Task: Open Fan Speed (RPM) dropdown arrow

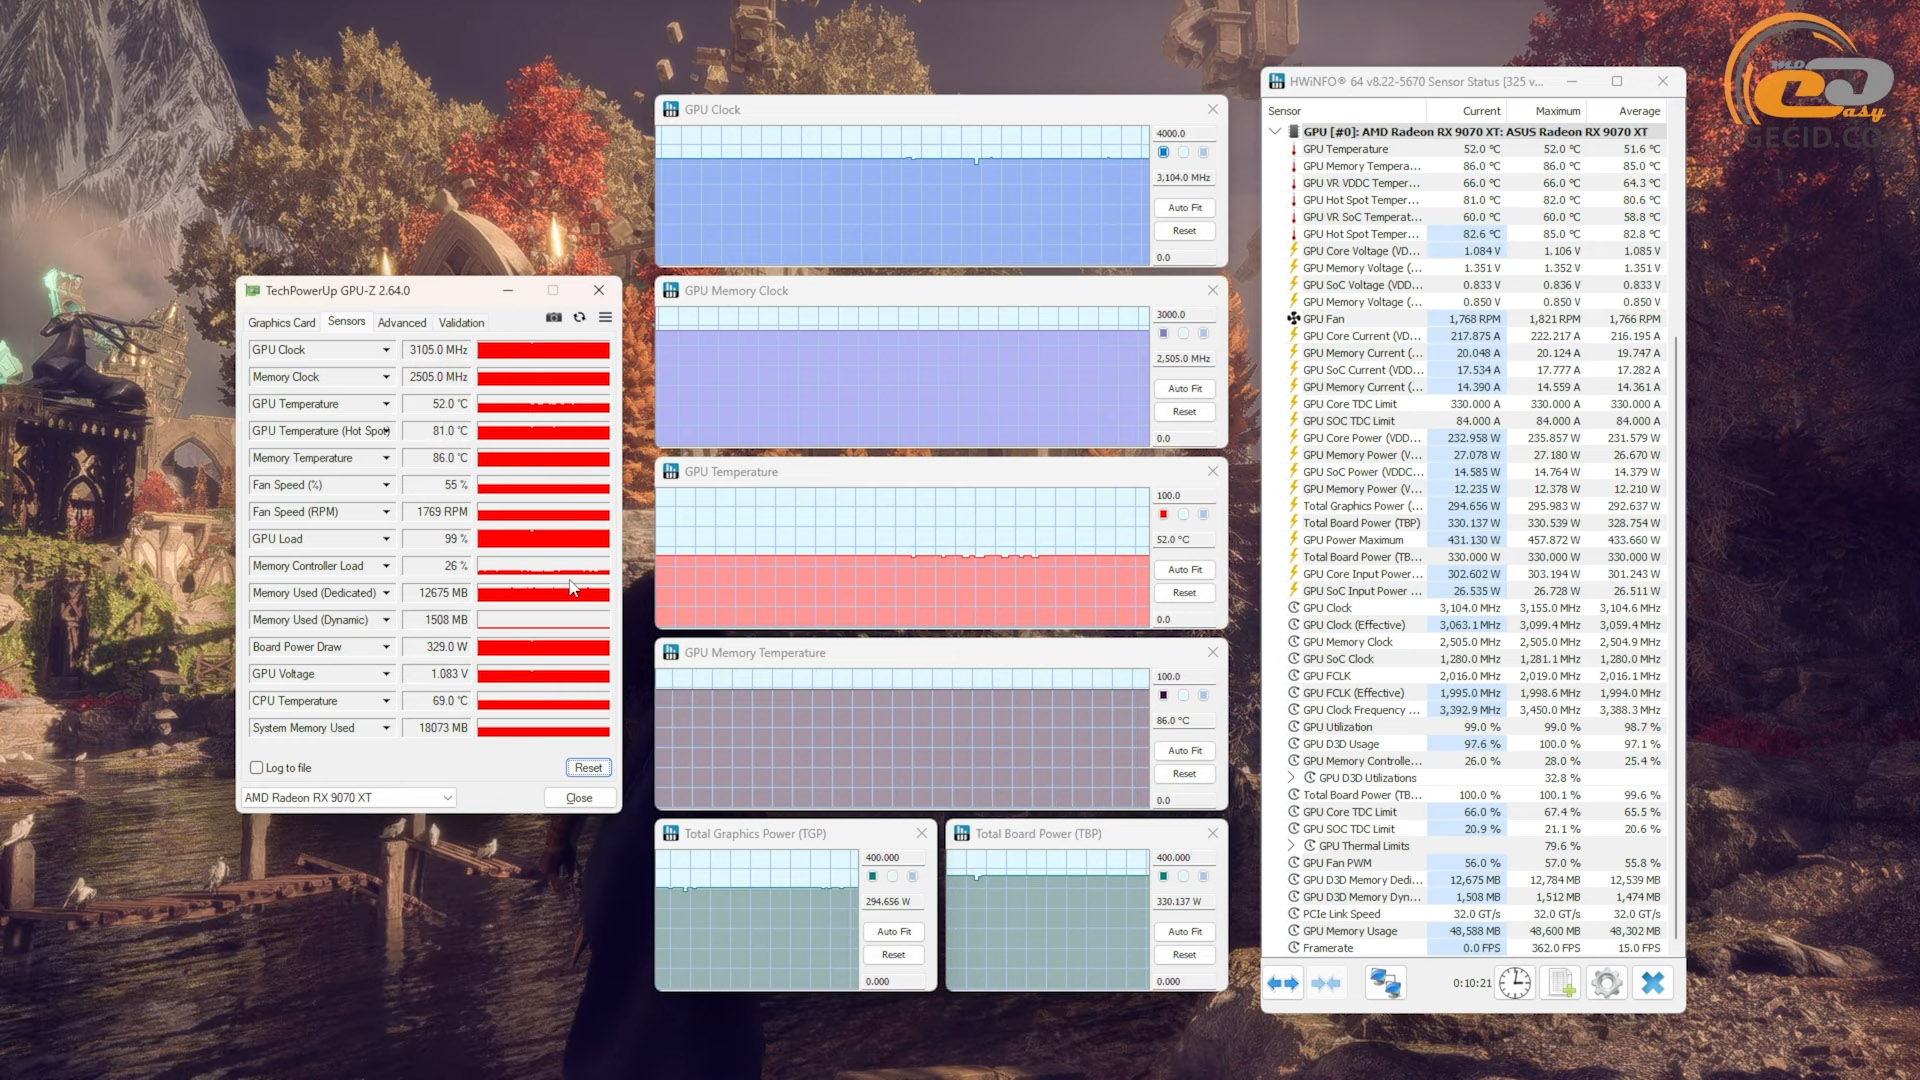Action: tap(386, 512)
